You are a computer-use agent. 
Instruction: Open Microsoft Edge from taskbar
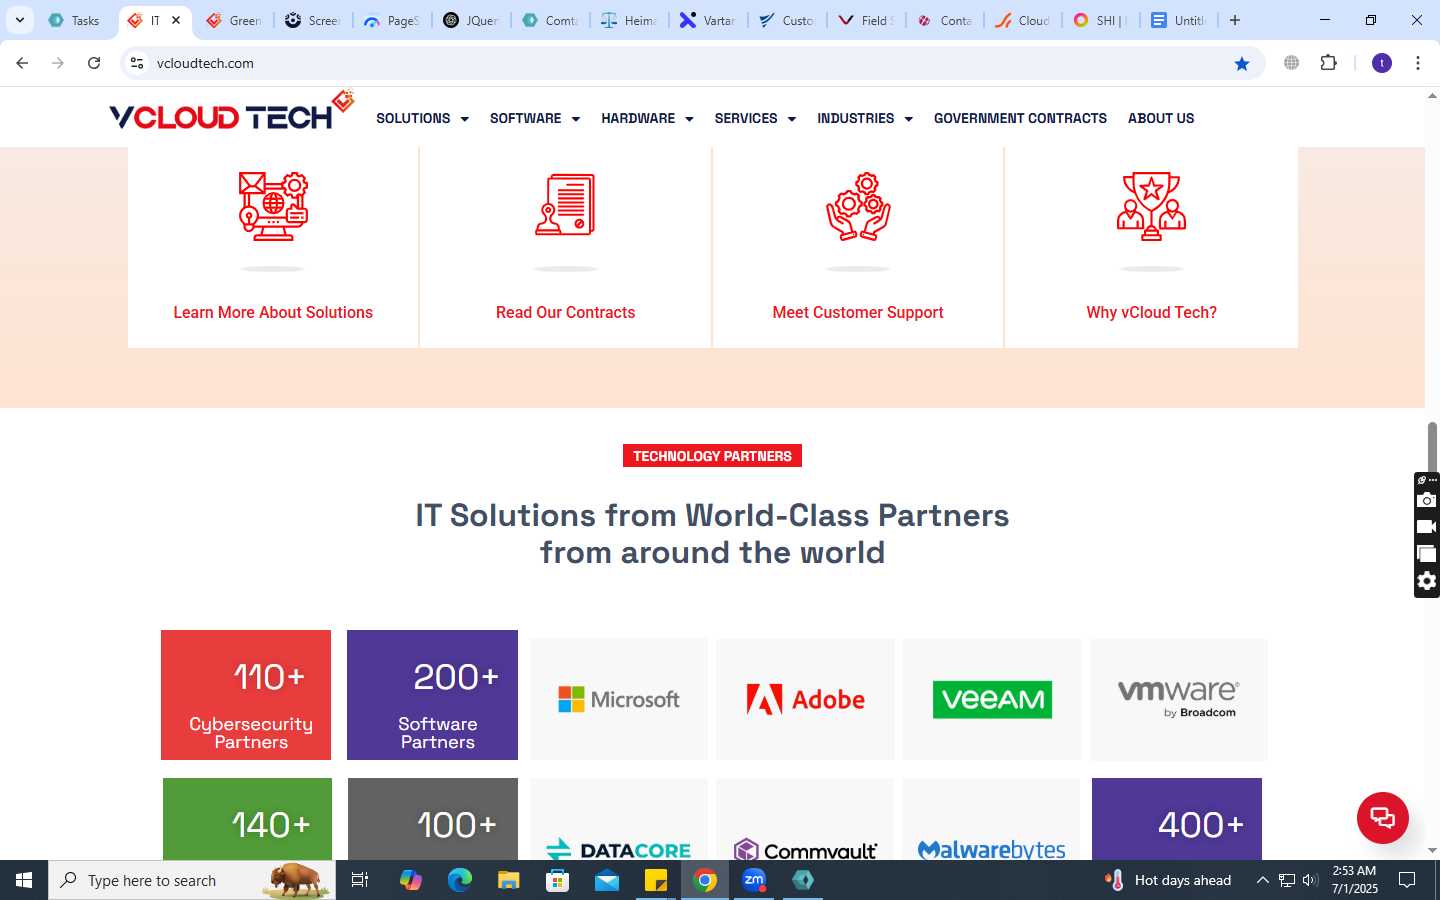pos(460,880)
